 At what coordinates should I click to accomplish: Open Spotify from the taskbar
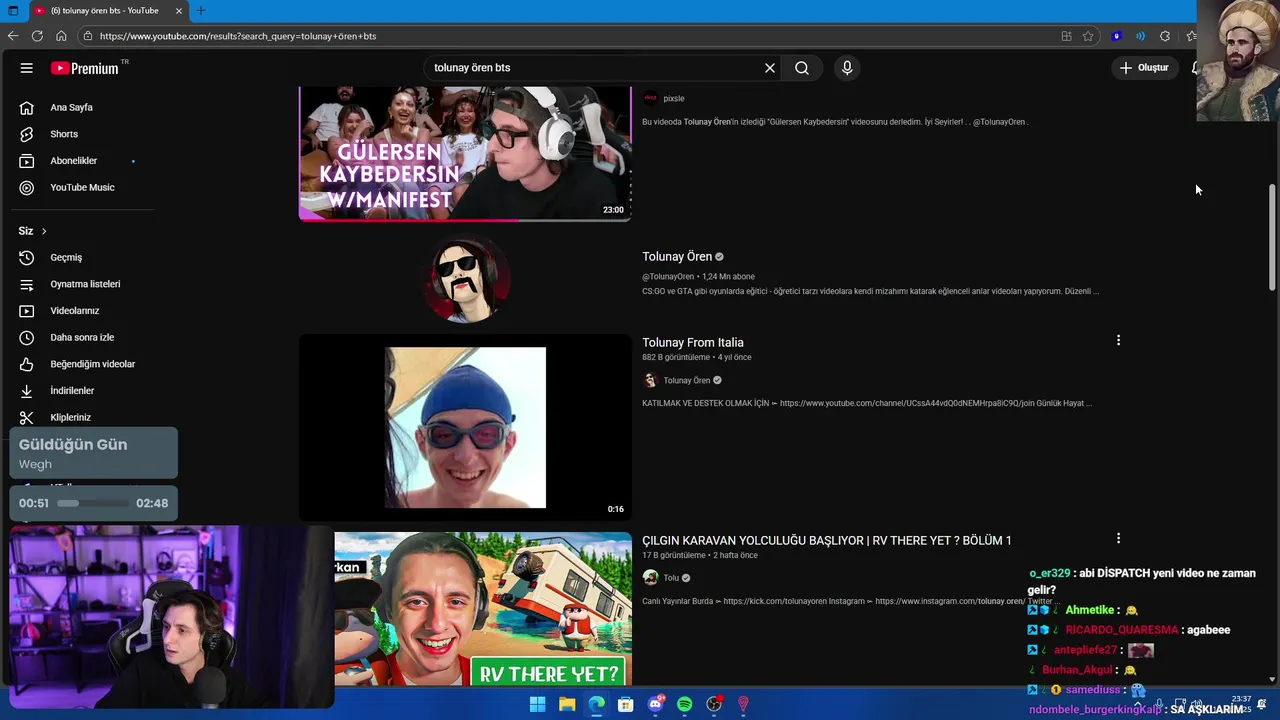685,704
